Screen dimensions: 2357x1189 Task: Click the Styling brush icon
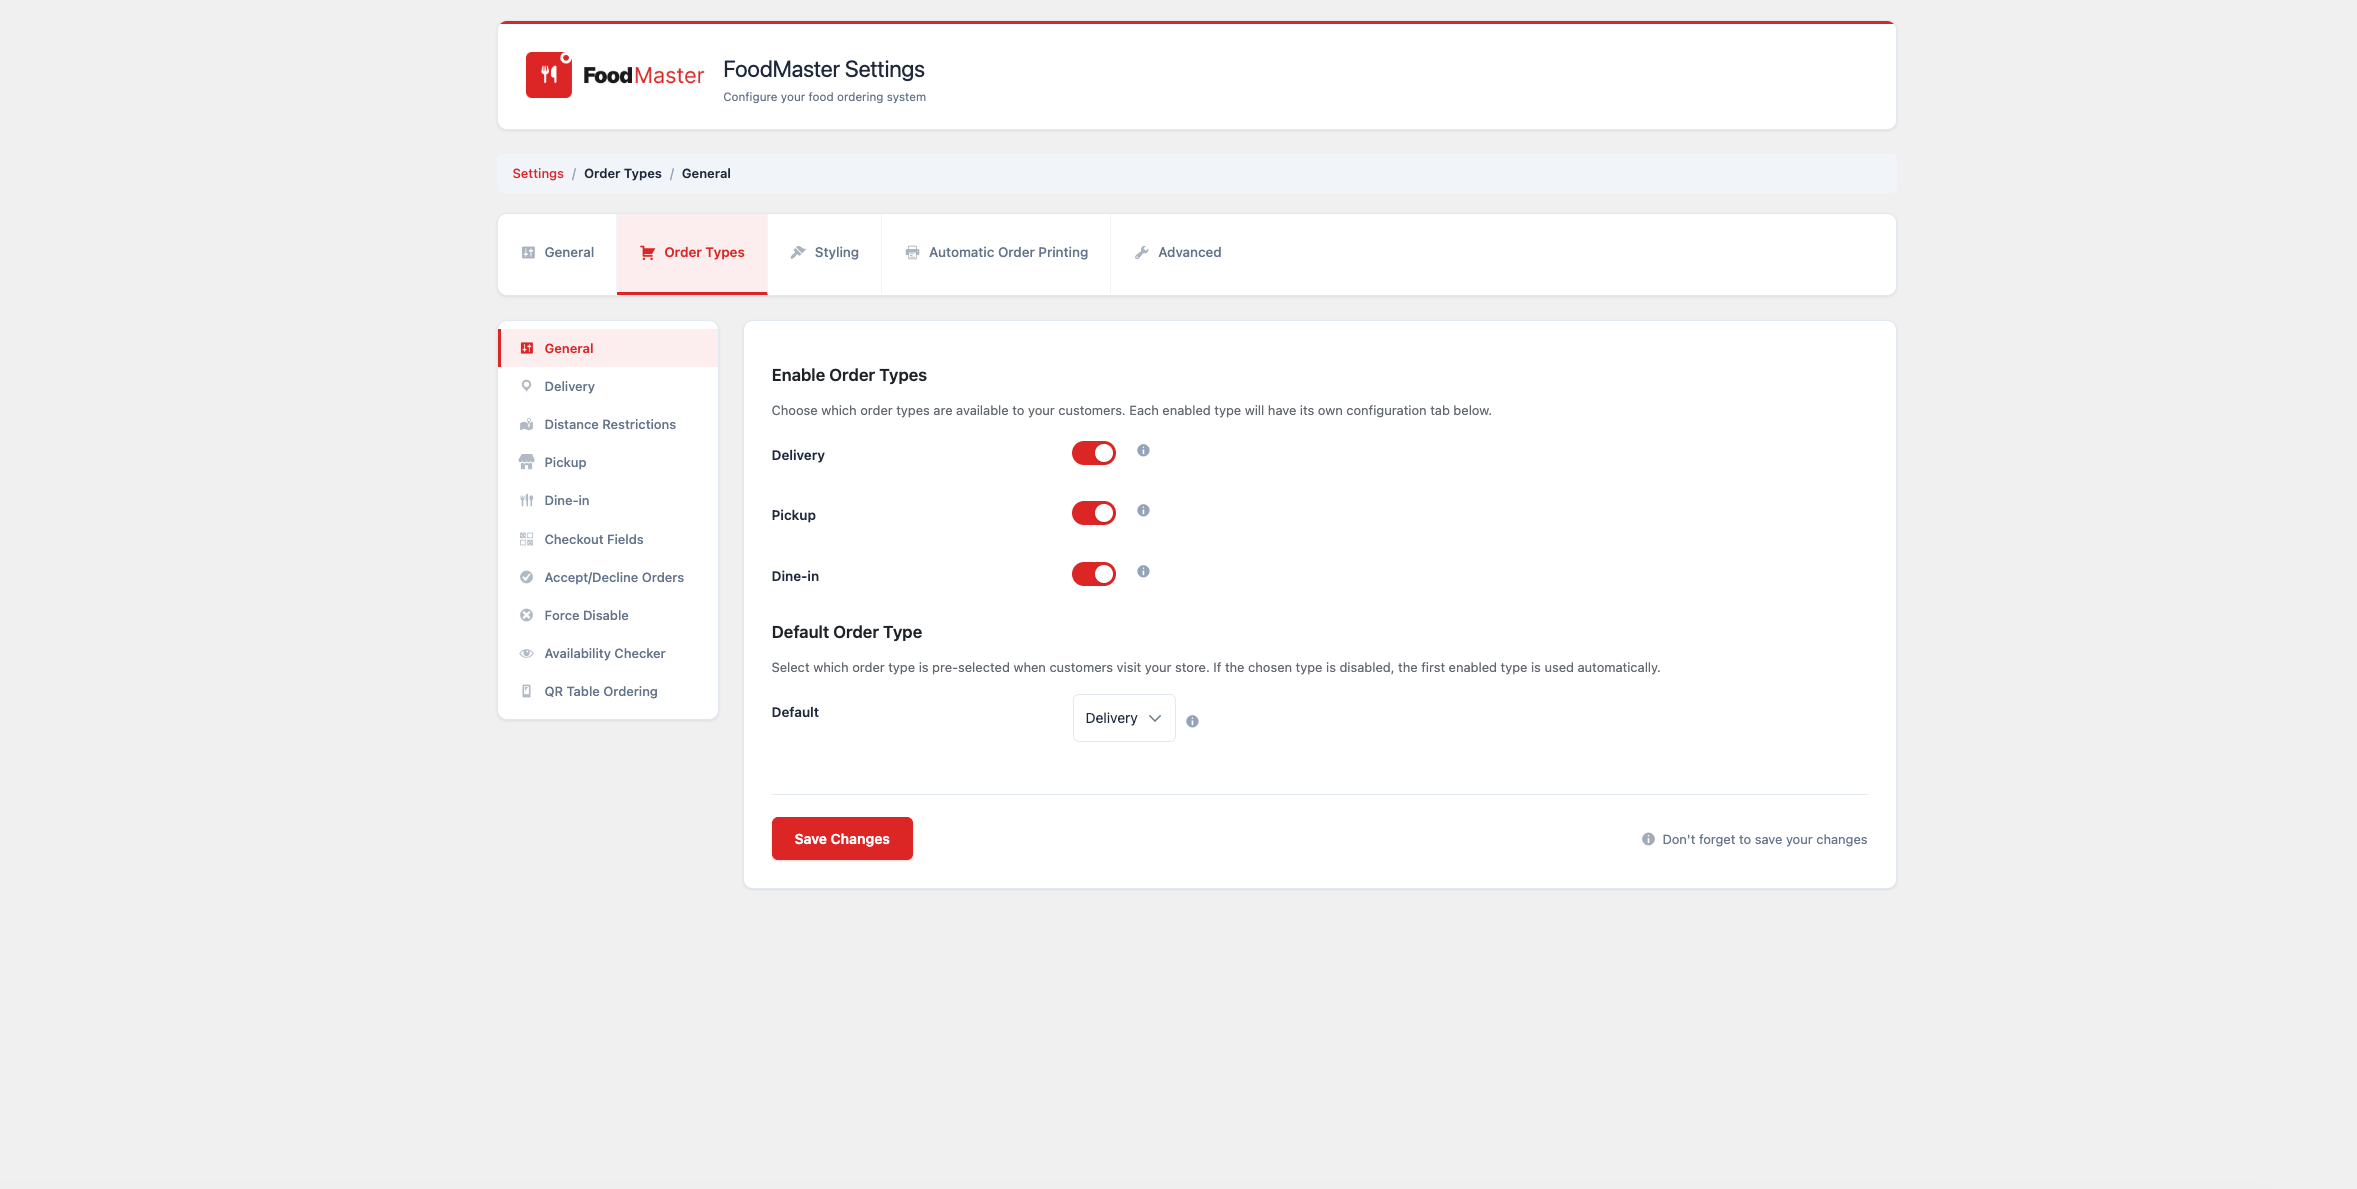tap(798, 253)
